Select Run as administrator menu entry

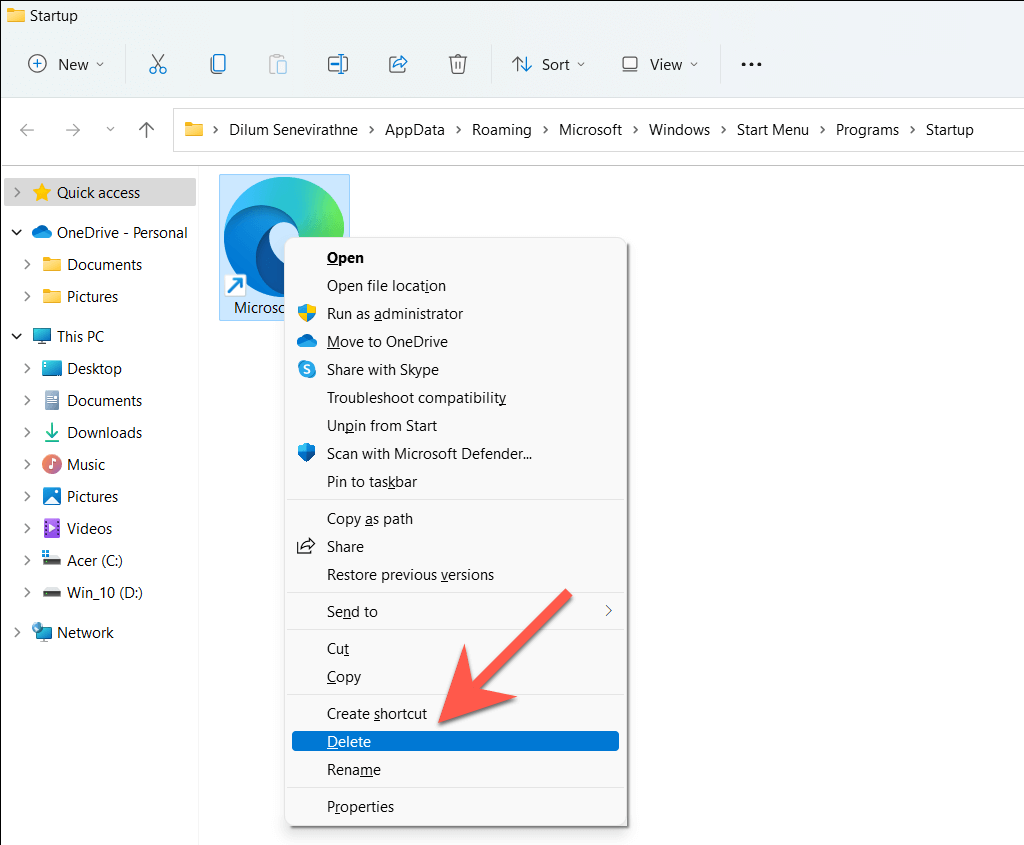click(395, 314)
